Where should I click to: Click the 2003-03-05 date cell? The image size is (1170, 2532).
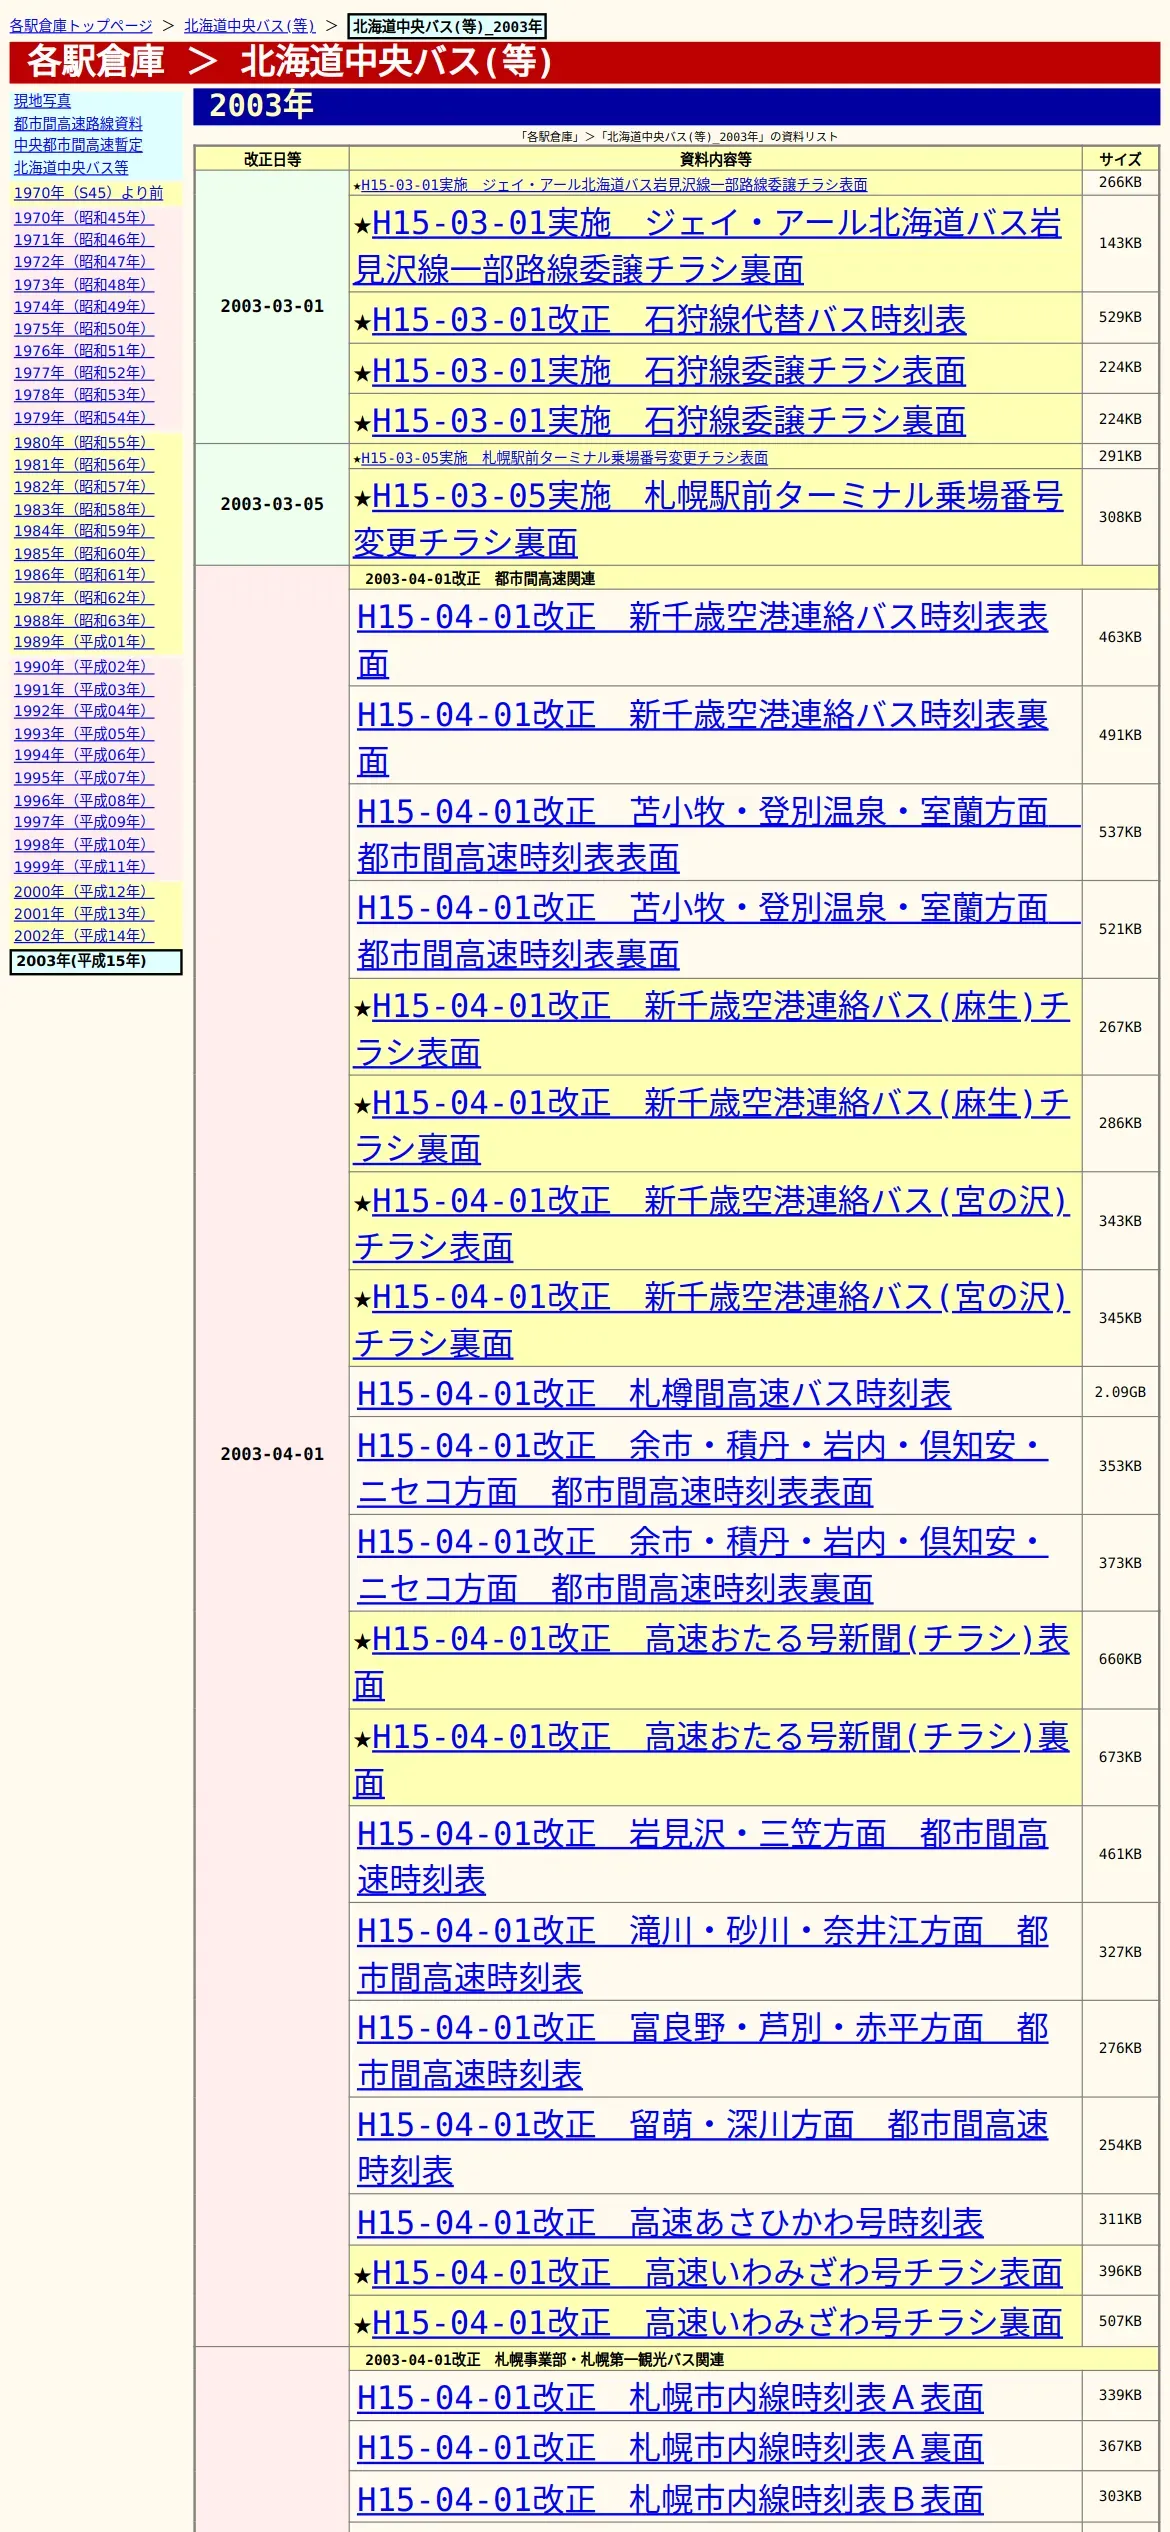tap(272, 504)
